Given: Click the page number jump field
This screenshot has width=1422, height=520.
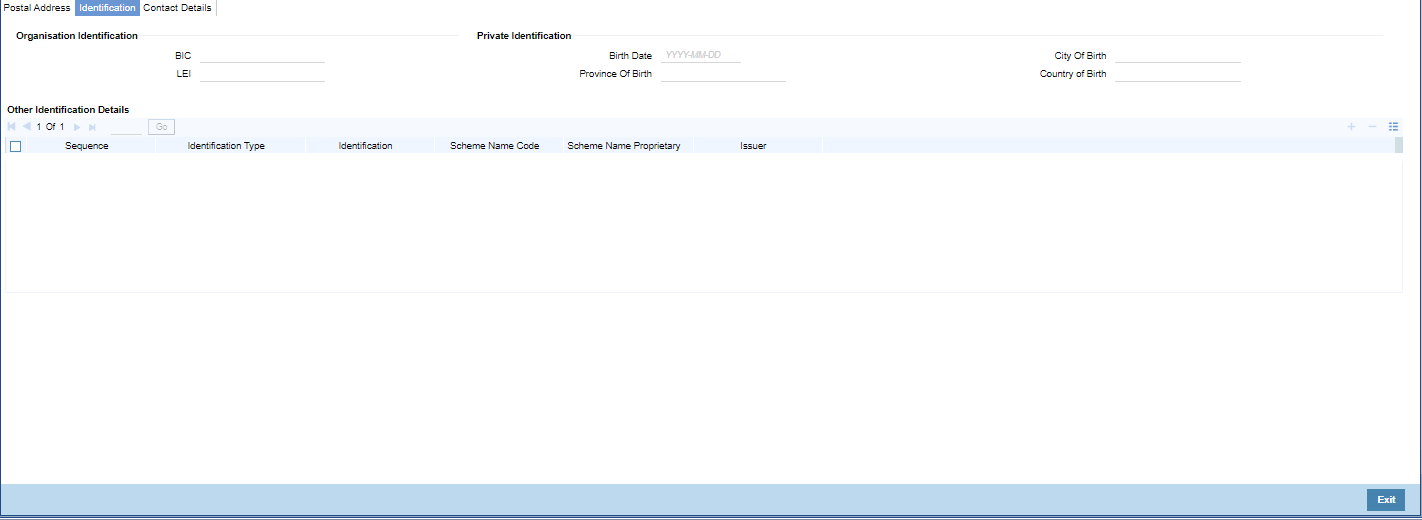Looking at the screenshot, I should click(127, 127).
